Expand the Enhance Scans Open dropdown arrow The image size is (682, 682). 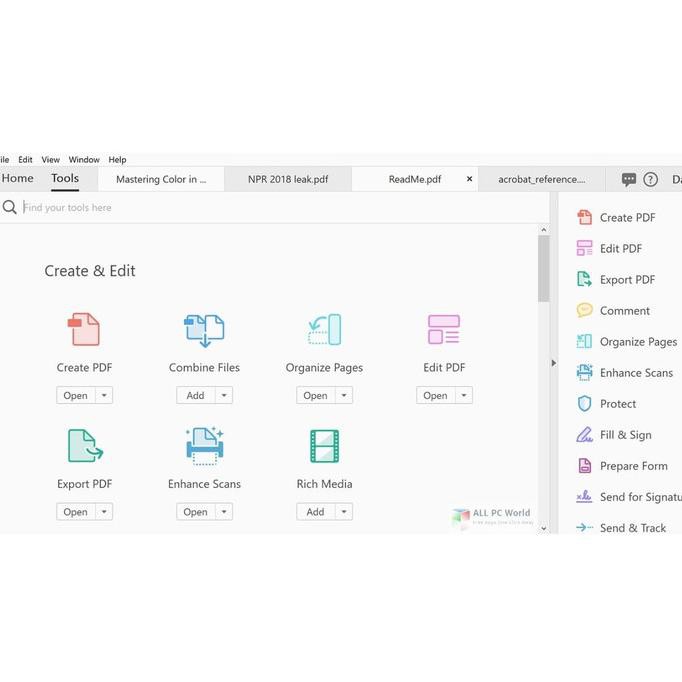tap(224, 512)
